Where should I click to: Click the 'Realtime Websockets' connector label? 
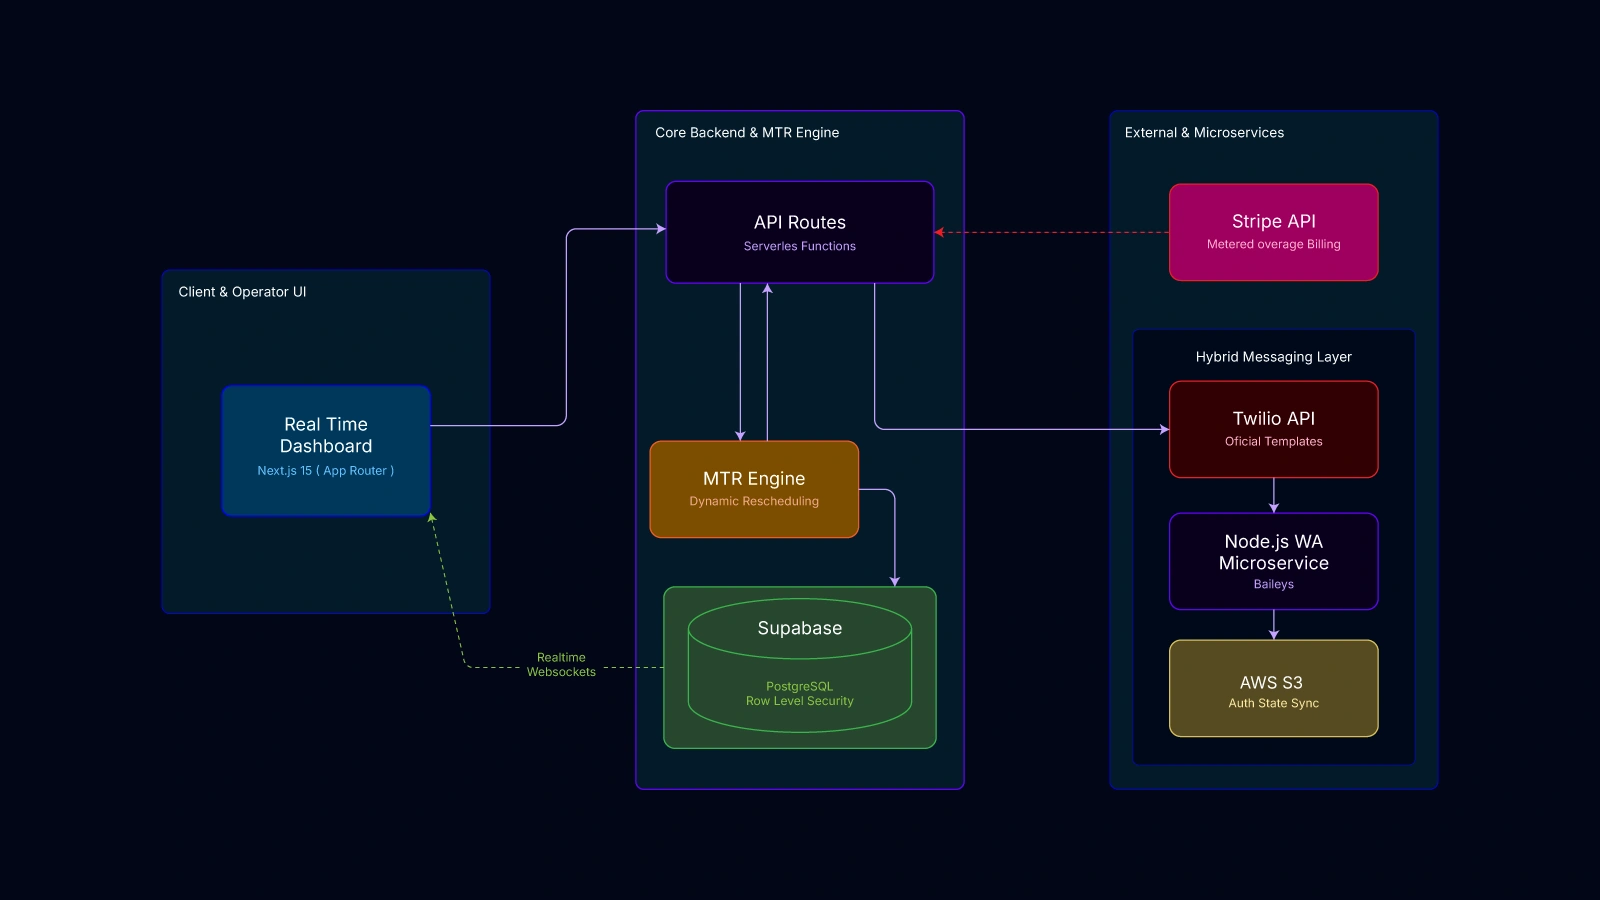click(x=561, y=665)
